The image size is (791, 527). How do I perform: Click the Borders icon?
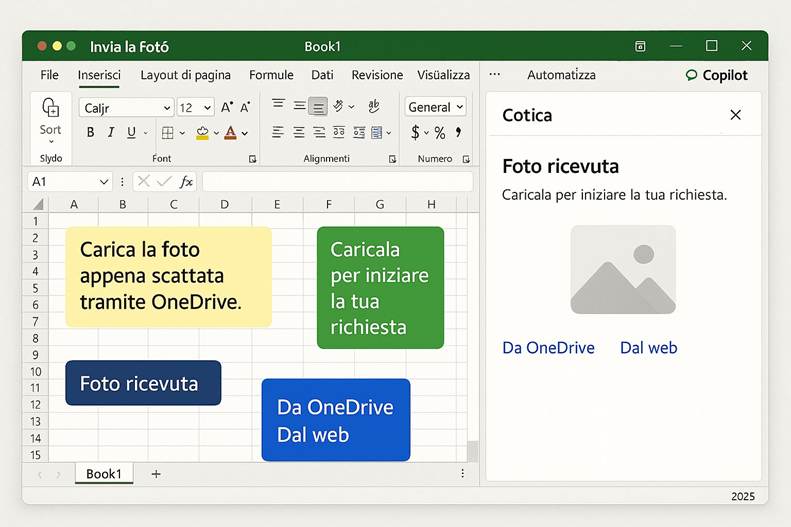pyautogui.click(x=167, y=133)
